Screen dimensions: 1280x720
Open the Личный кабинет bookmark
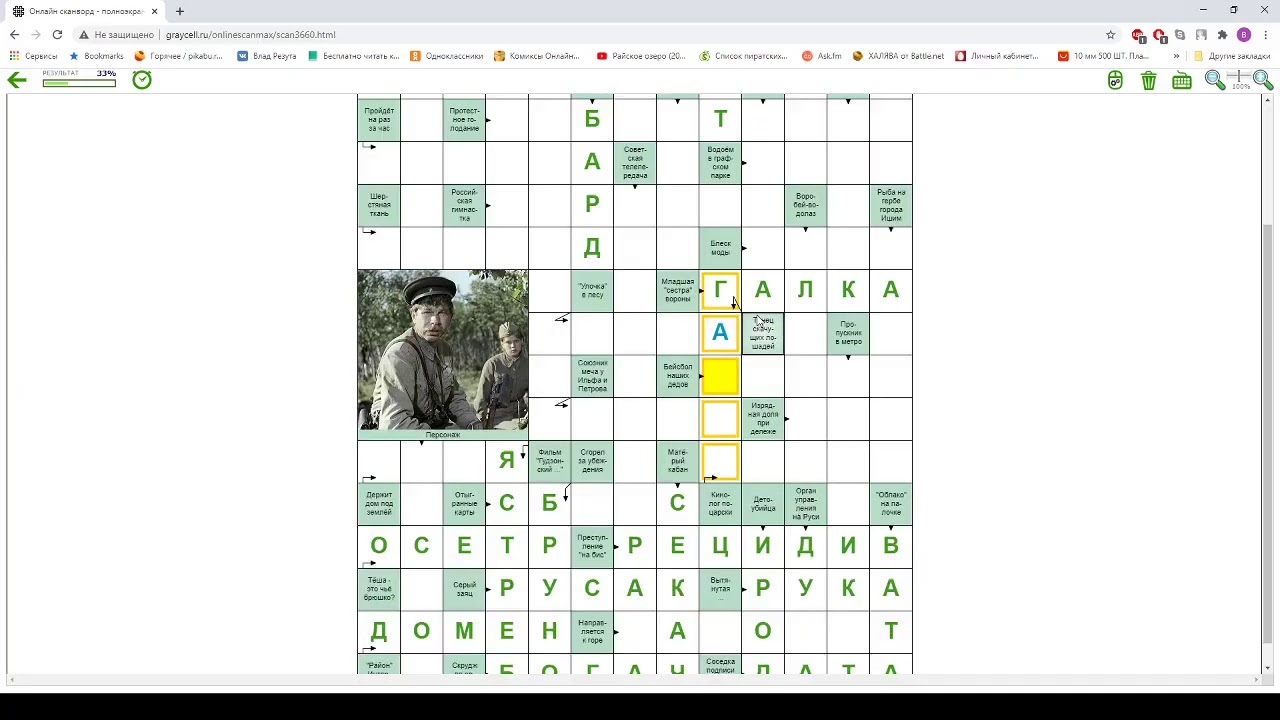coord(997,56)
